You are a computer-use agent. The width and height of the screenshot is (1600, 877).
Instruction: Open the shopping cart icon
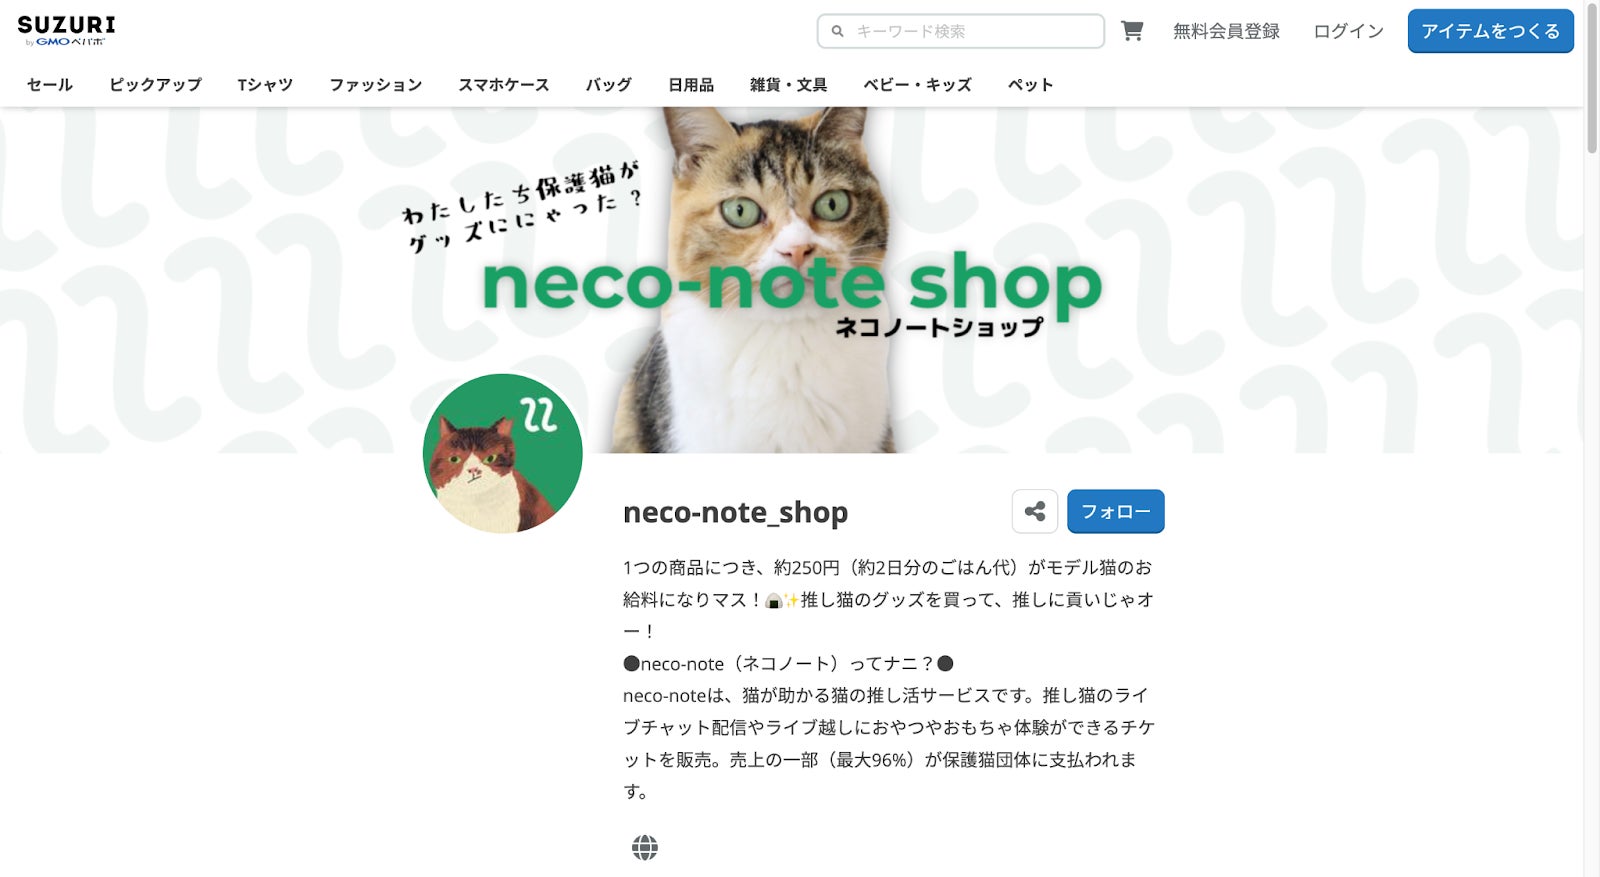pyautogui.click(x=1132, y=31)
